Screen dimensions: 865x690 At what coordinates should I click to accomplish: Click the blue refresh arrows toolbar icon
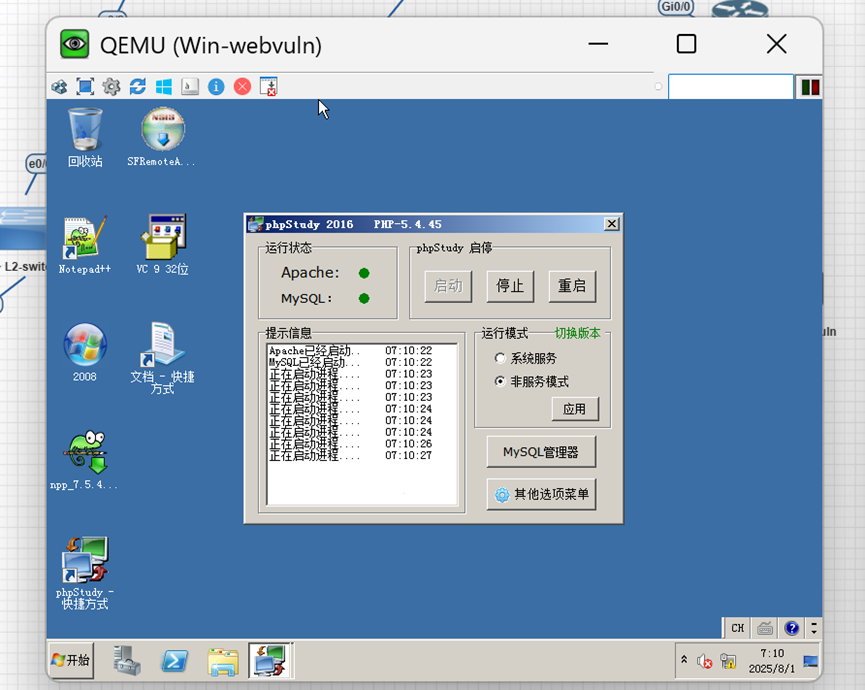[137, 87]
